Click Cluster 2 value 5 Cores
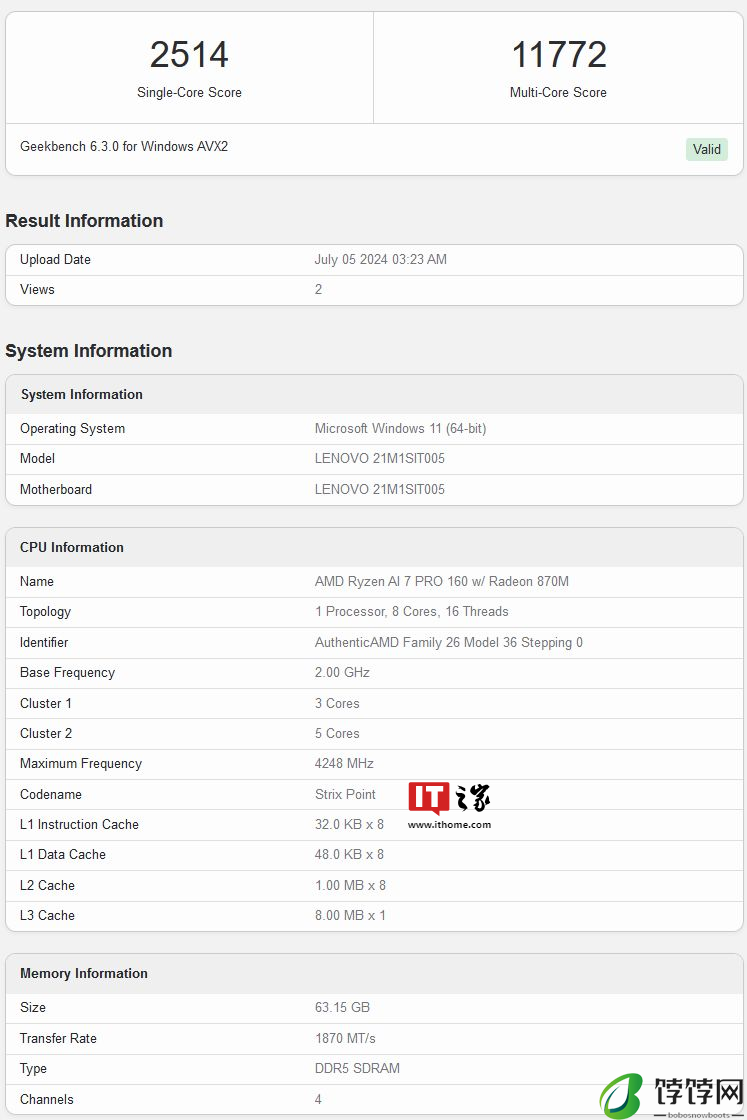Viewport: 747px width, 1120px height. click(x=337, y=734)
